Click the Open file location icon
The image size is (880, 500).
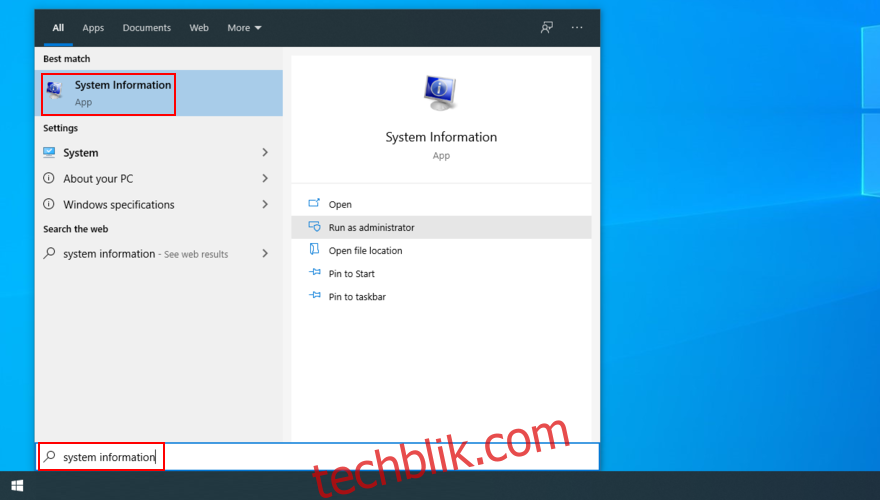point(314,250)
